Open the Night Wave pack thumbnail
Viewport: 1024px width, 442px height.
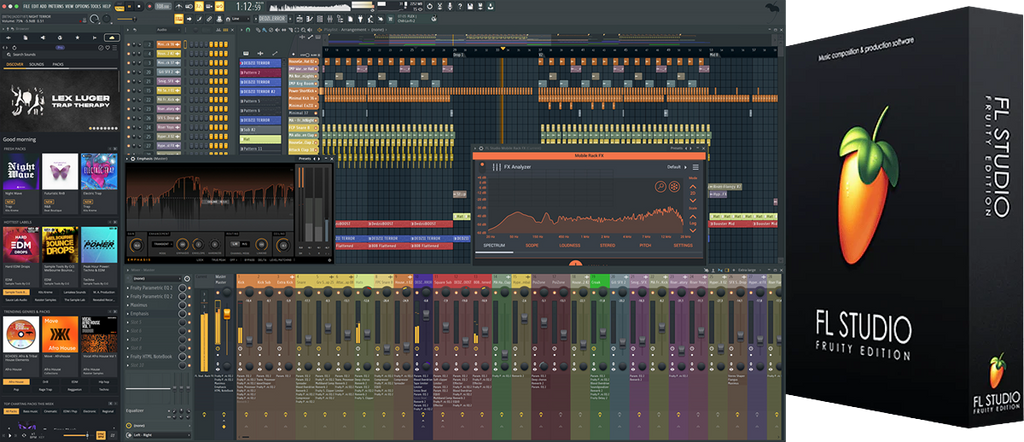21,172
